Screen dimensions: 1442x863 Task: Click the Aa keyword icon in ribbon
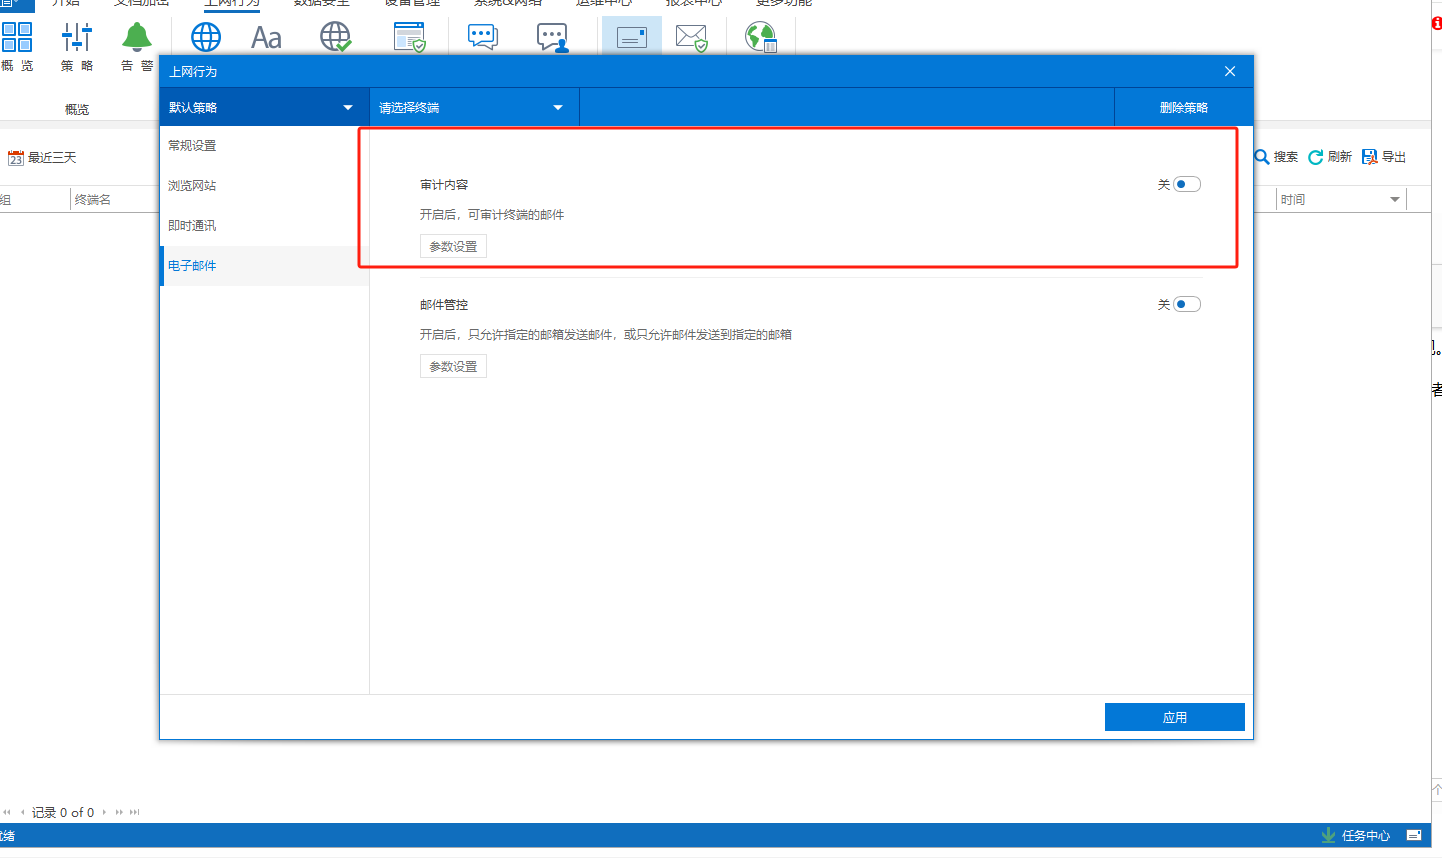[266, 38]
